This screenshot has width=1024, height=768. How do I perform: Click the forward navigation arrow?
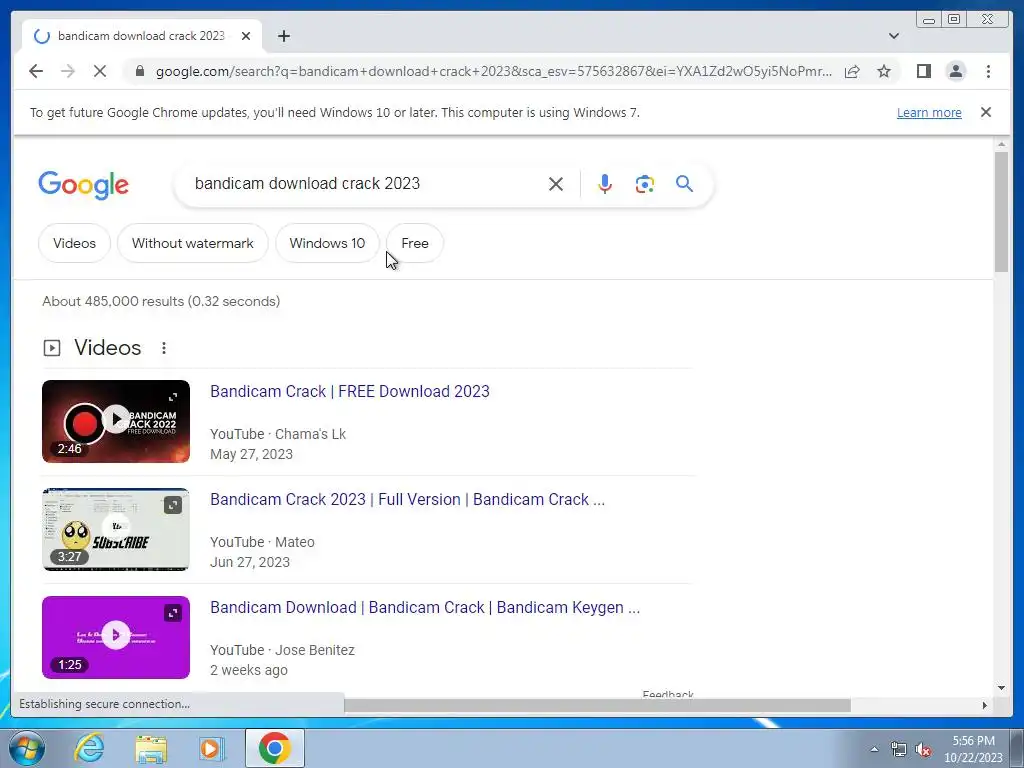(x=68, y=71)
